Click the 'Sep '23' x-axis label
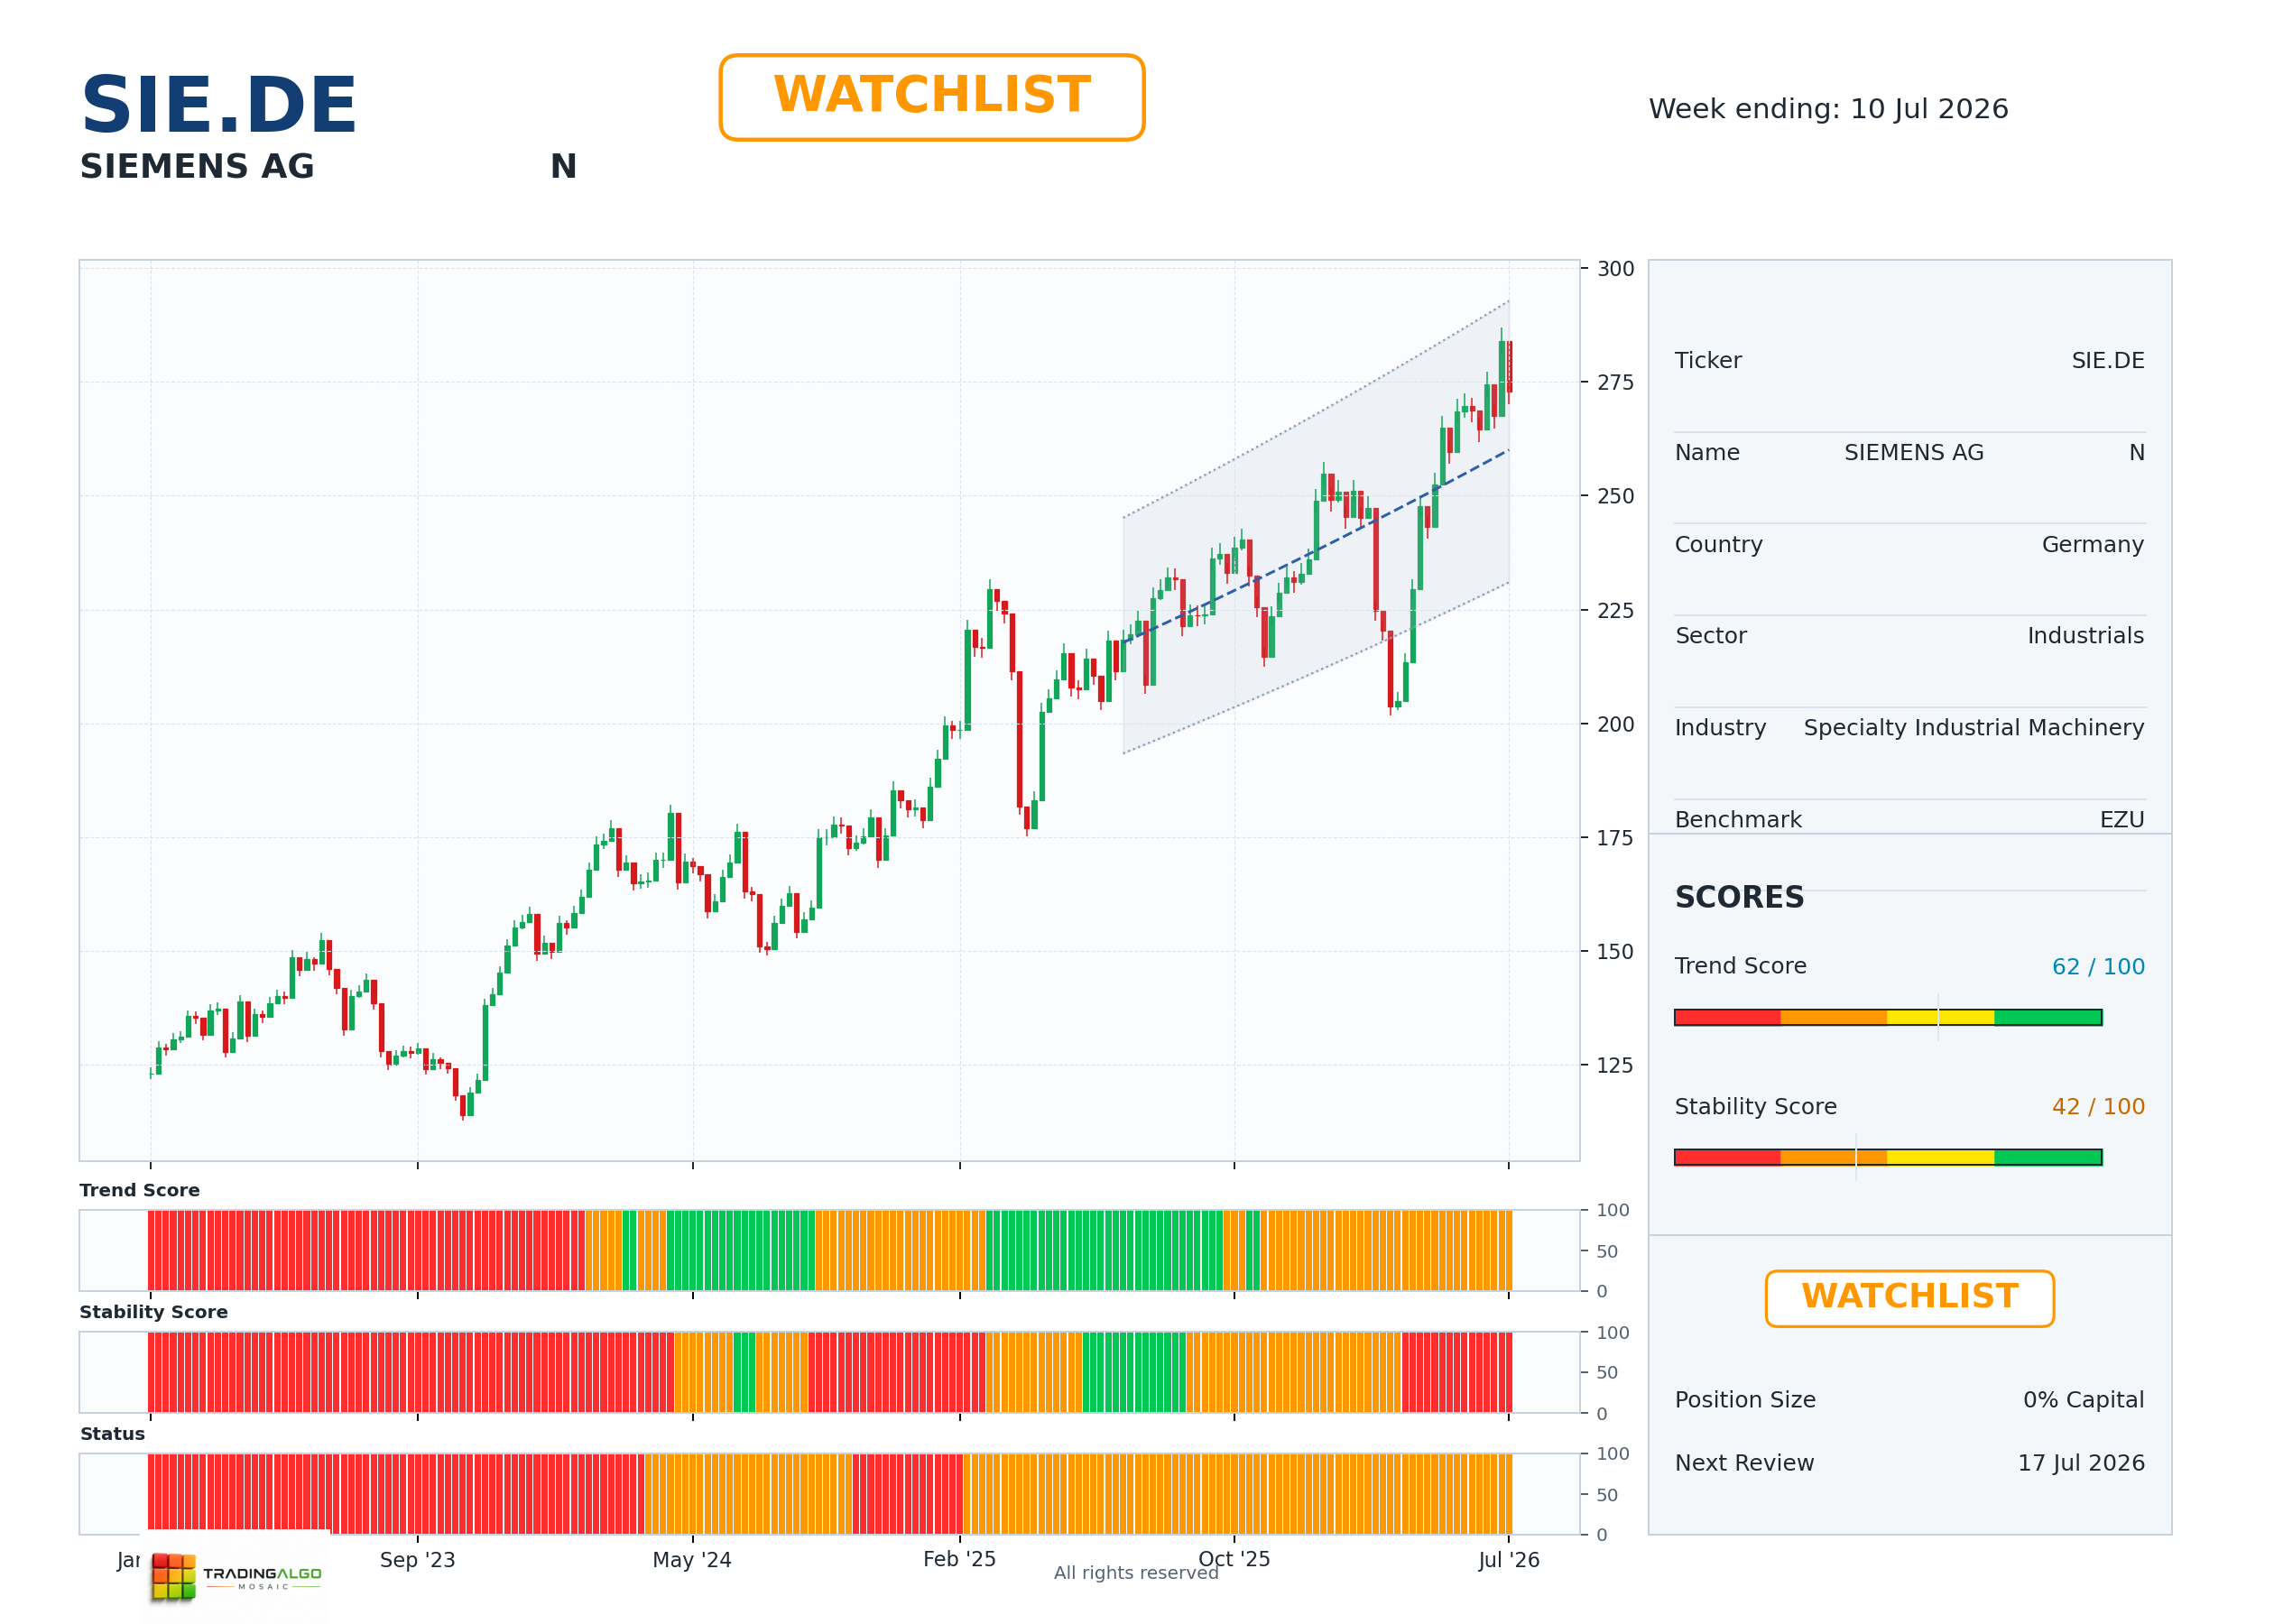The width and height of the screenshot is (2274, 1624). coord(417,1559)
